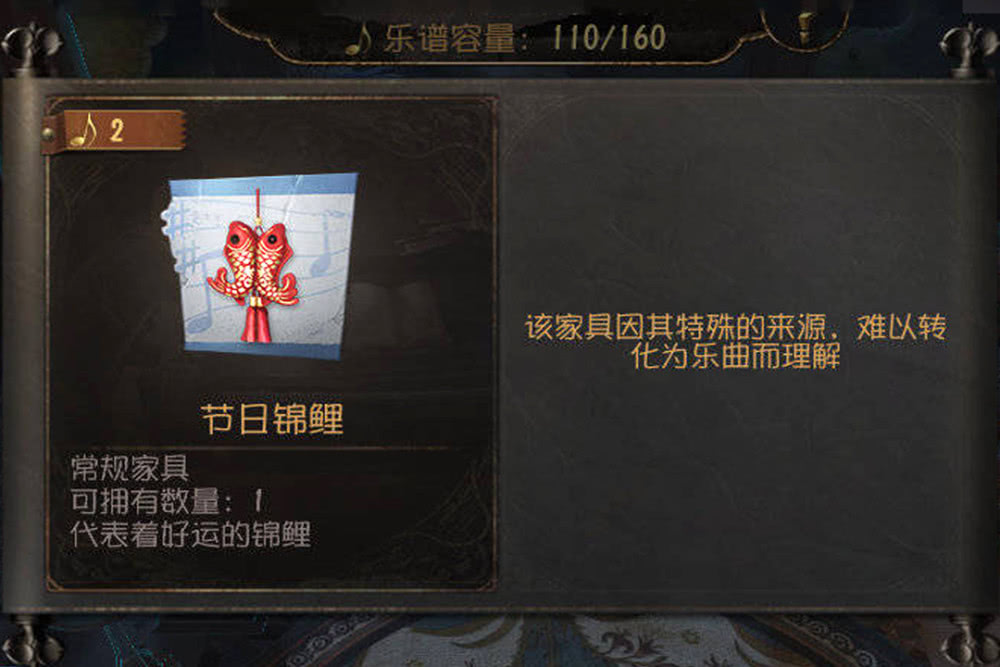
Task: Click the bottom-left scroll finial ornament
Action: (x=28, y=643)
